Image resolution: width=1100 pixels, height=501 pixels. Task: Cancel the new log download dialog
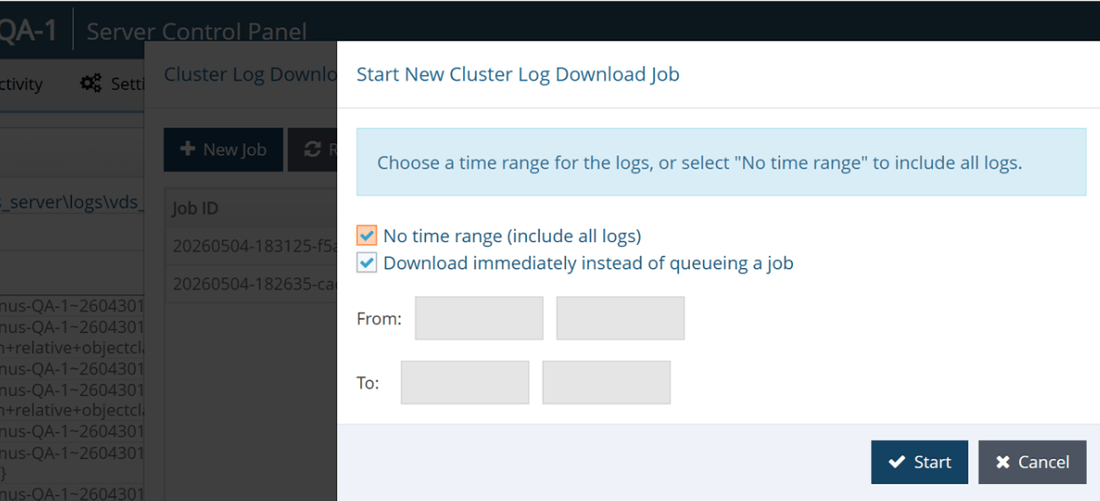point(1032,462)
